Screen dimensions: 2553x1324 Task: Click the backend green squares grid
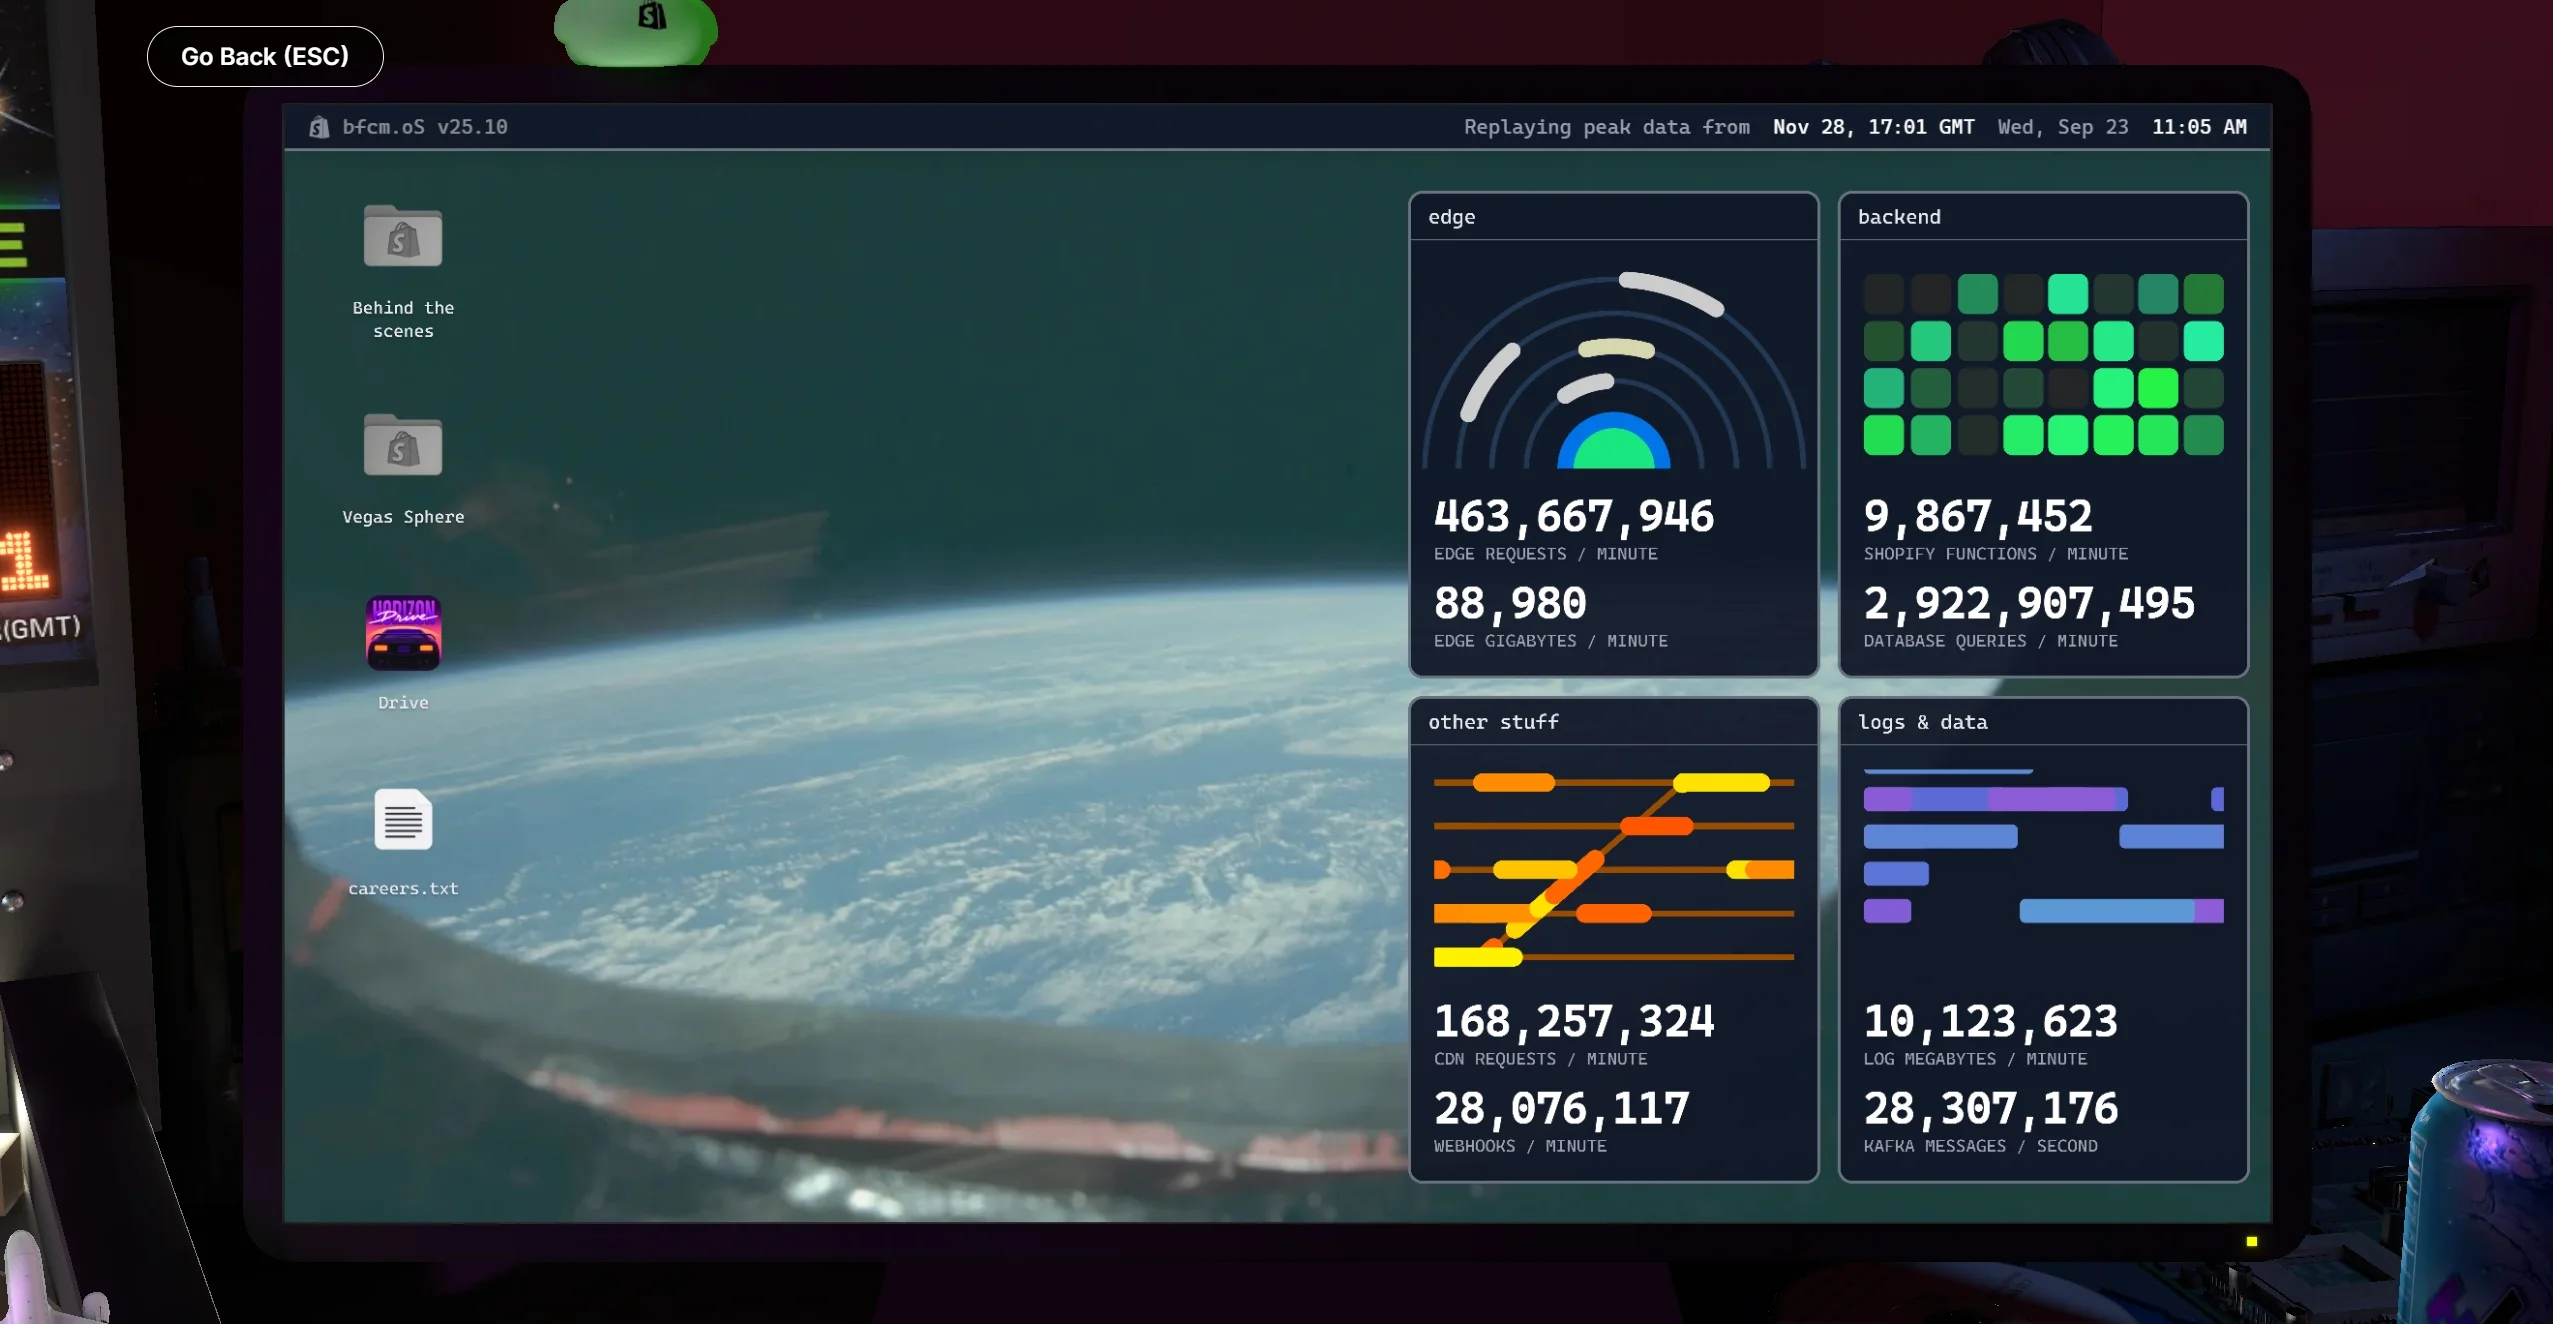[2043, 365]
